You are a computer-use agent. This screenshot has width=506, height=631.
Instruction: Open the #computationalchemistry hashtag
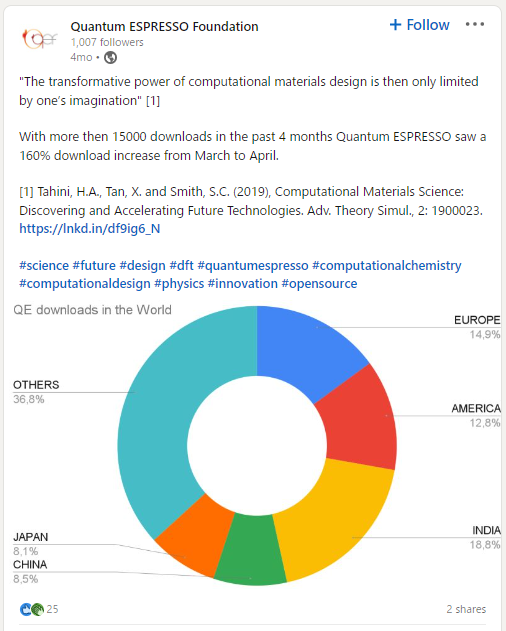click(x=386, y=266)
